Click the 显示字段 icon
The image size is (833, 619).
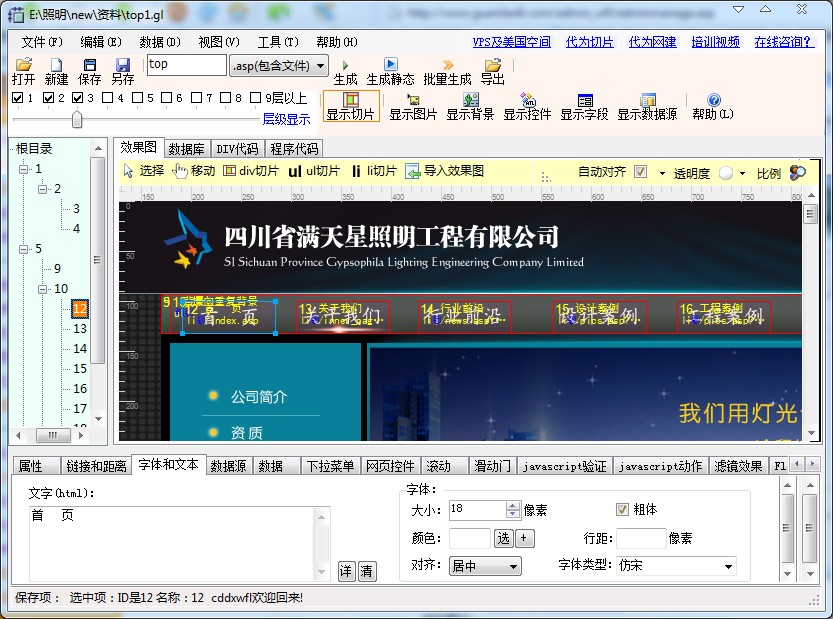click(585, 100)
